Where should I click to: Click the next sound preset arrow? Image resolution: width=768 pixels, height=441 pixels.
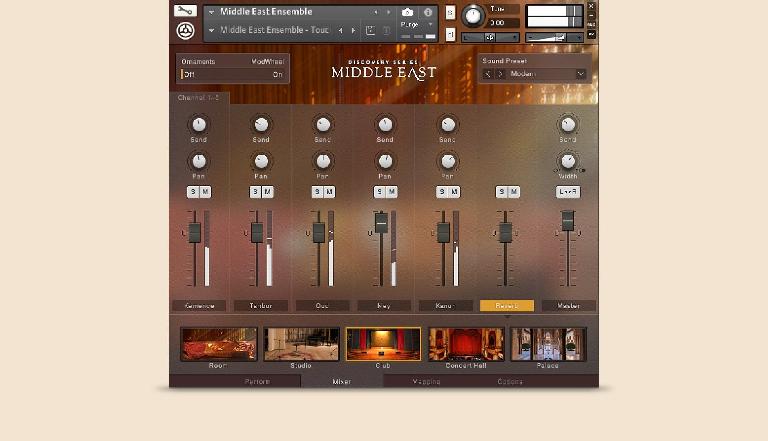(x=500, y=74)
